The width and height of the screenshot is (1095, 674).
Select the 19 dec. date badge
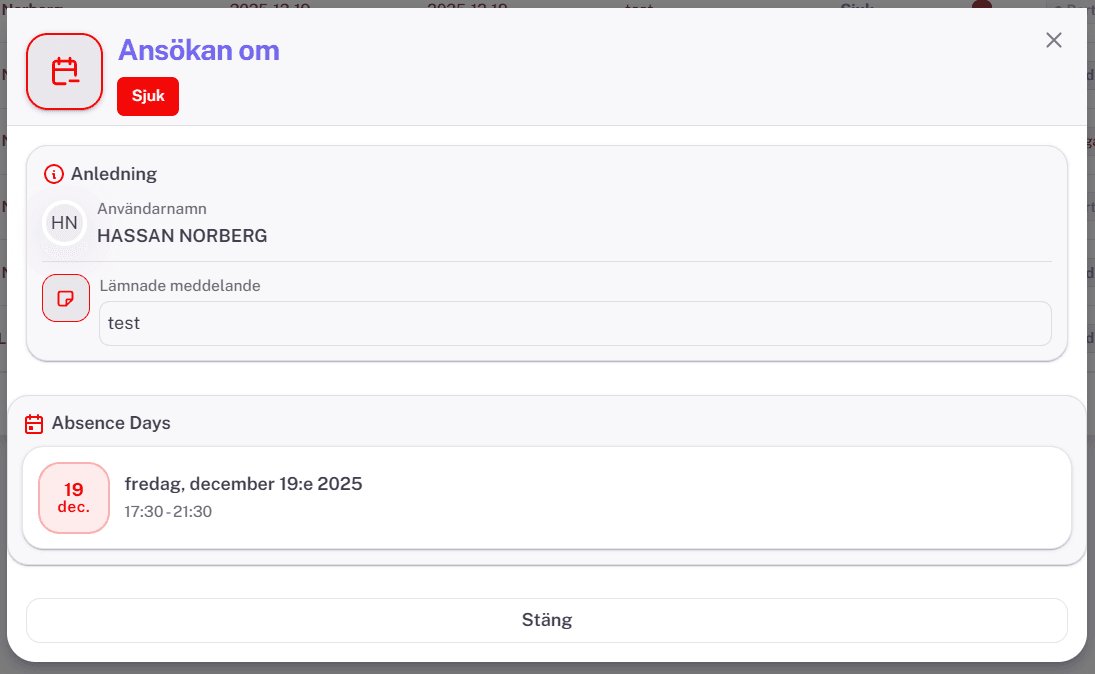coord(74,497)
